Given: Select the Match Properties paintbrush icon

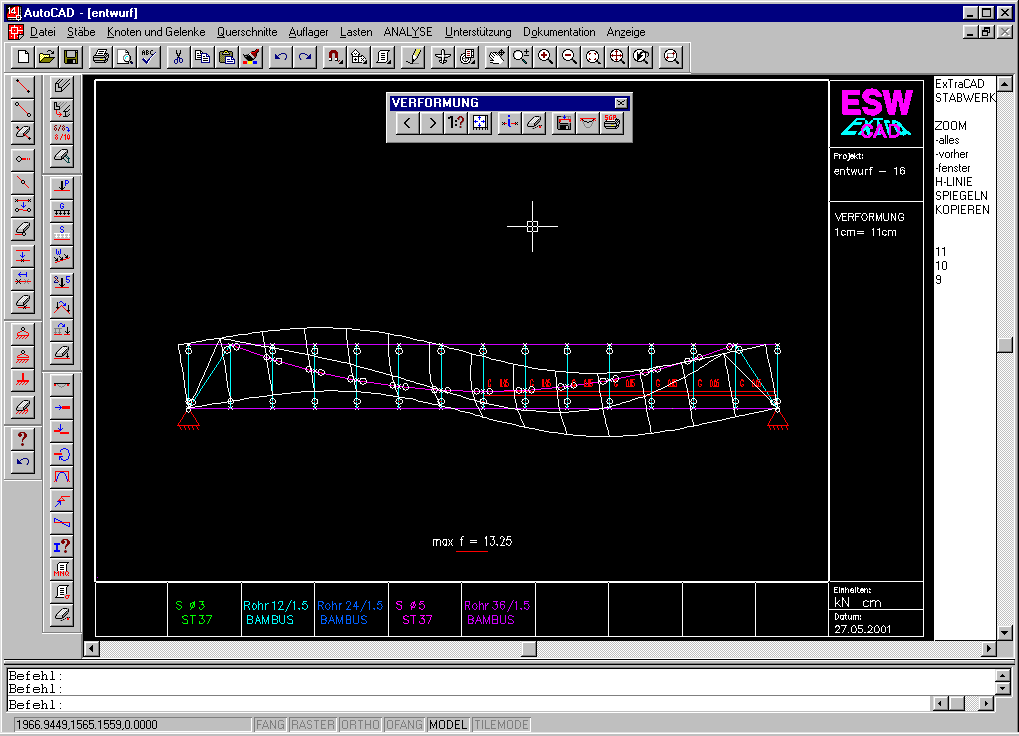Looking at the screenshot, I should click(x=250, y=57).
